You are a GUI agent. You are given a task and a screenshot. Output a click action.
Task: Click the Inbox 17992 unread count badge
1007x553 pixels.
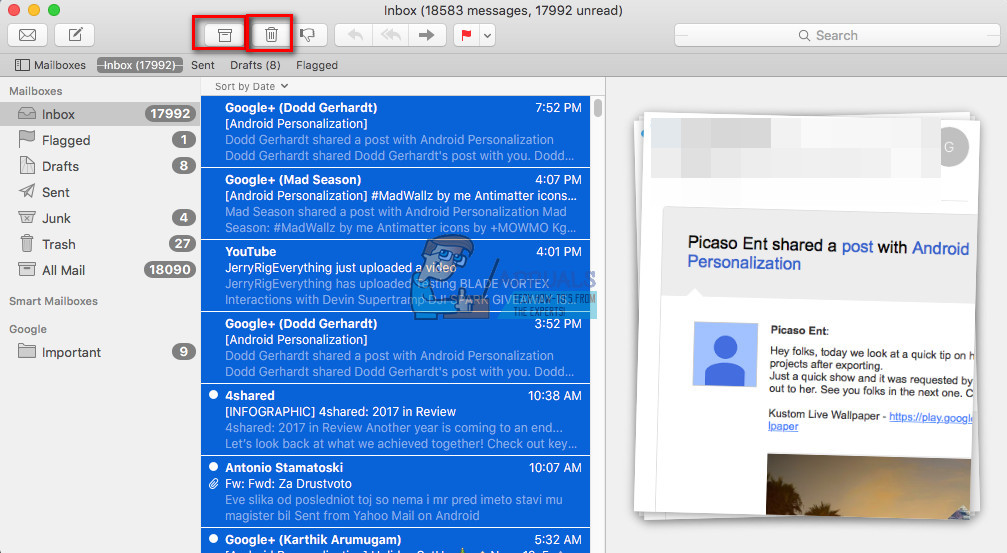click(170, 114)
